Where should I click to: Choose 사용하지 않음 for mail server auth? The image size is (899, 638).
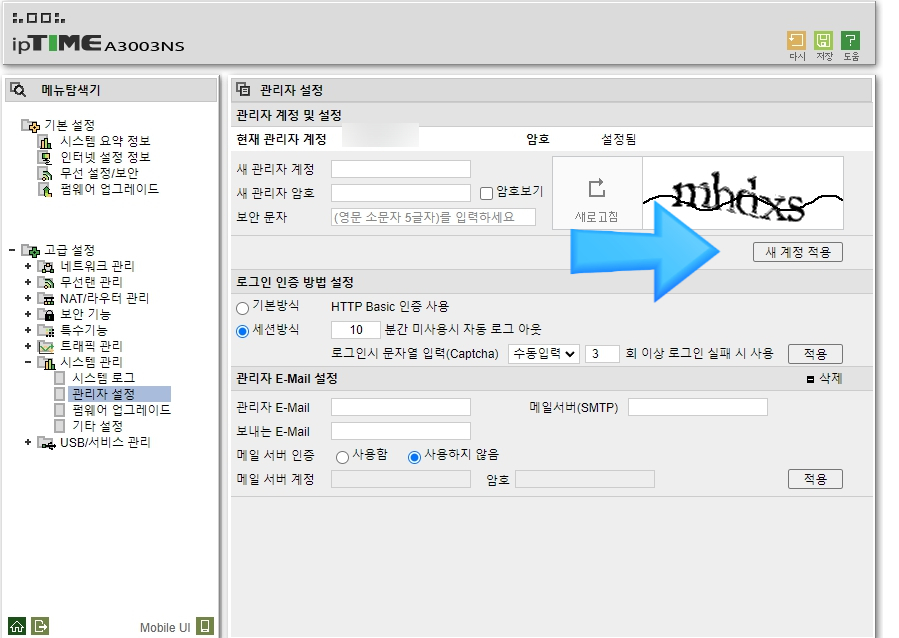click(x=414, y=457)
